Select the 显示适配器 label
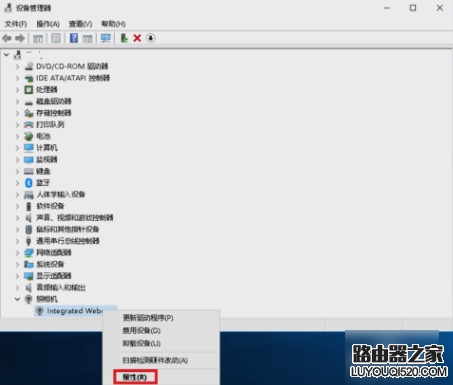453x385 pixels. pos(54,276)
